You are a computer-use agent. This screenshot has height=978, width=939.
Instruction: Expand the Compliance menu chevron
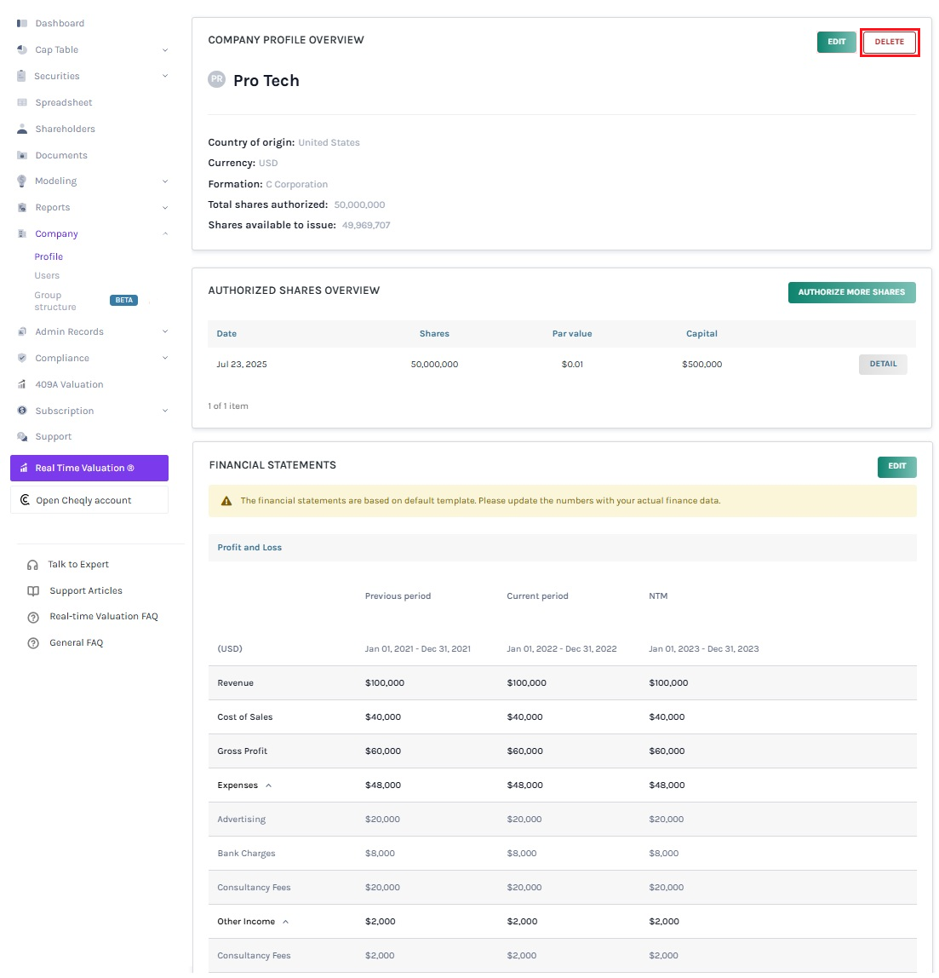[x=165, y=357]
